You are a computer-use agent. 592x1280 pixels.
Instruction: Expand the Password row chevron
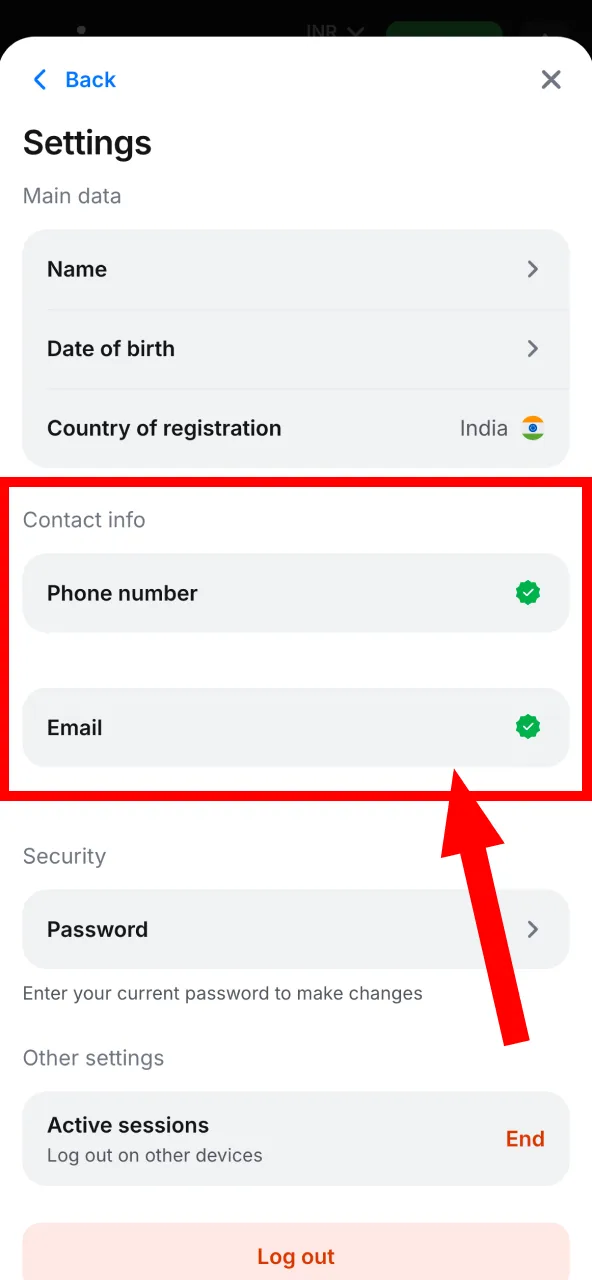533,929
